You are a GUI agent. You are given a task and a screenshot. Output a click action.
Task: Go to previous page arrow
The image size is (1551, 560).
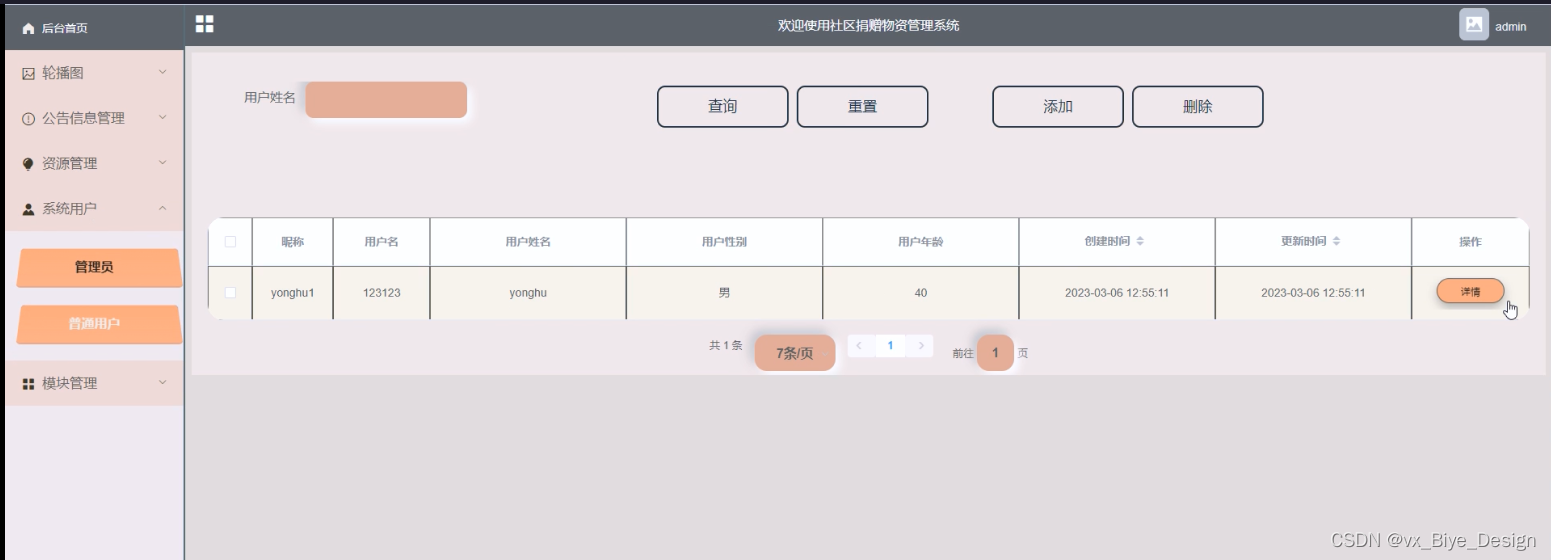pyautogui.click(x=859, y=346)
